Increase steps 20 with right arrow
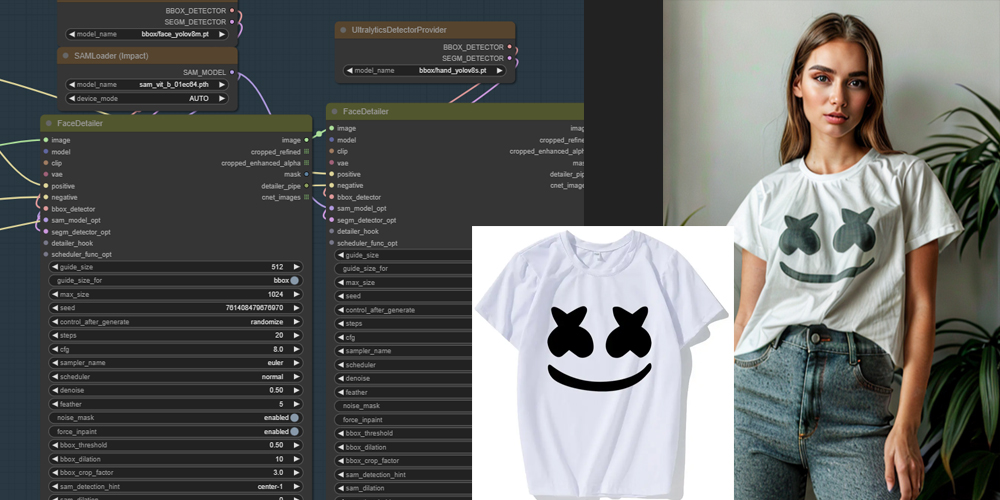1000x500 pixels. click(296, 335)
